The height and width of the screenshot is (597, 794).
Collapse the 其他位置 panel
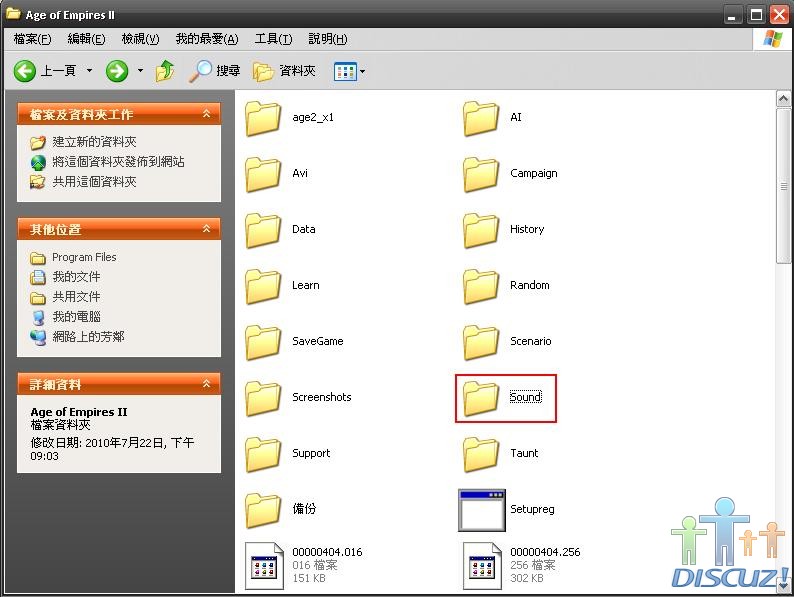(207, 229)
